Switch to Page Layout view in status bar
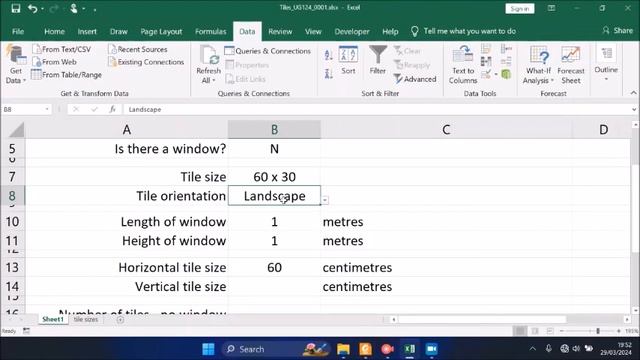 pyautogui.click(x=535, y=331)
